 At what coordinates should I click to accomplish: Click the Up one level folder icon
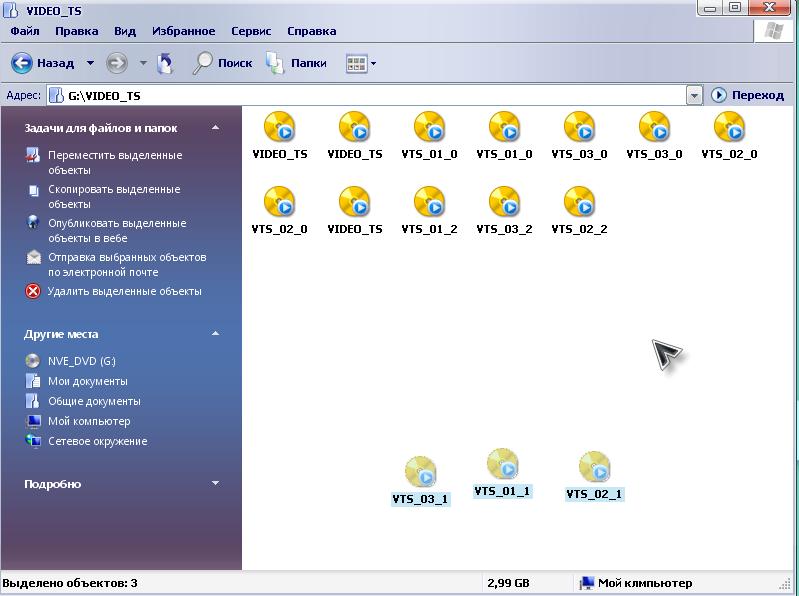(166, 63)
